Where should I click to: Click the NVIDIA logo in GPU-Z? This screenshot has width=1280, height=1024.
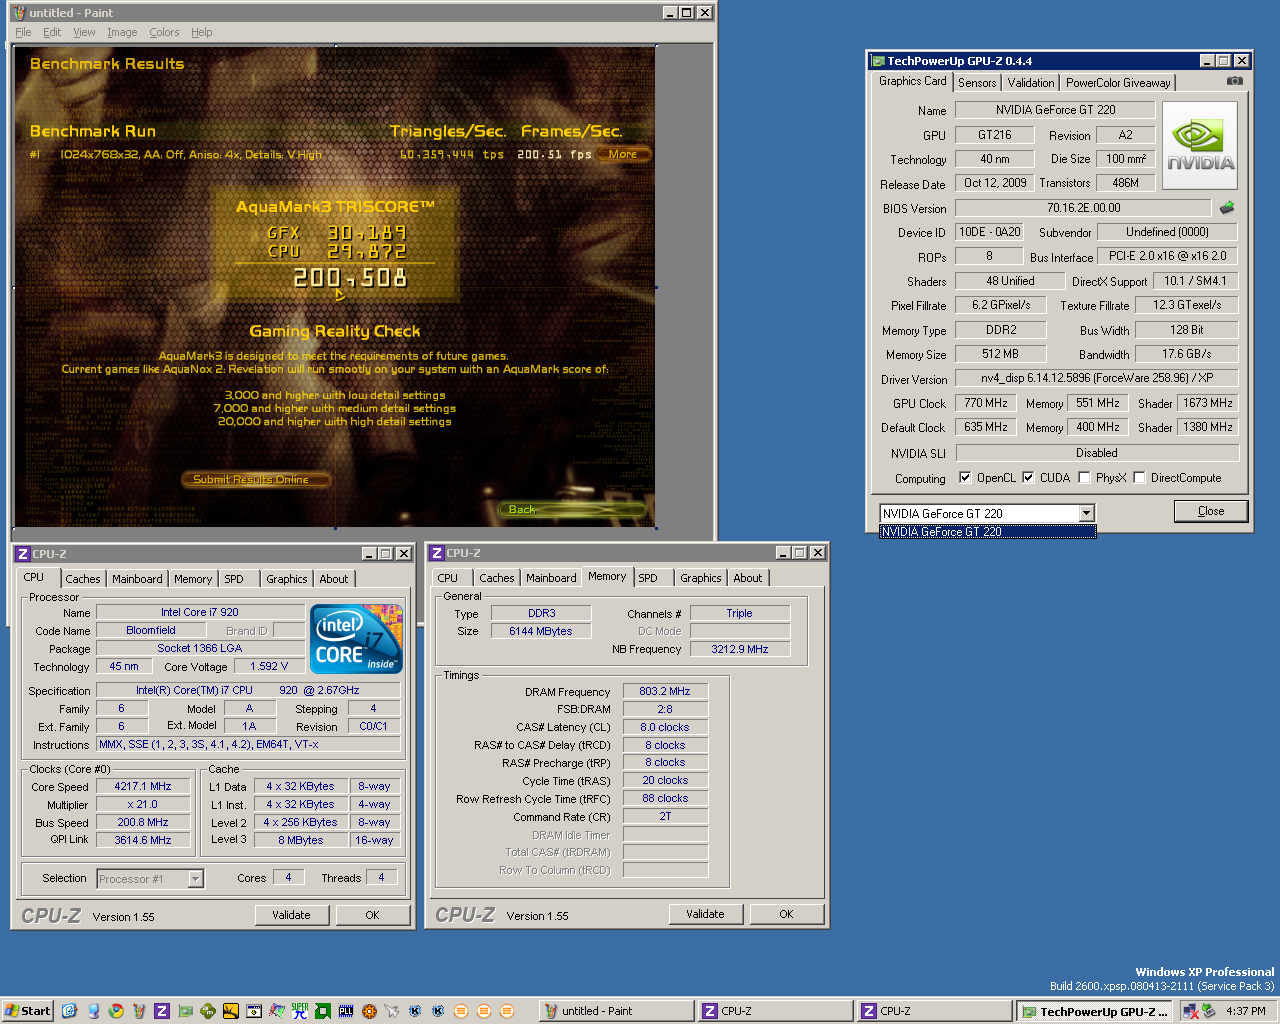click(1200, 146)
